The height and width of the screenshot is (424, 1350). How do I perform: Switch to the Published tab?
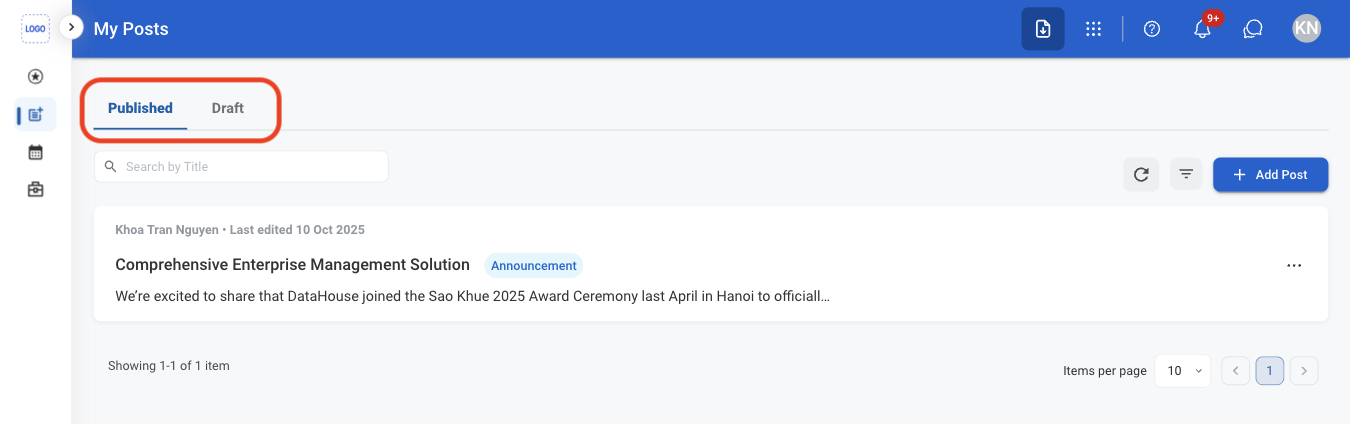click(x=140, y=108)
